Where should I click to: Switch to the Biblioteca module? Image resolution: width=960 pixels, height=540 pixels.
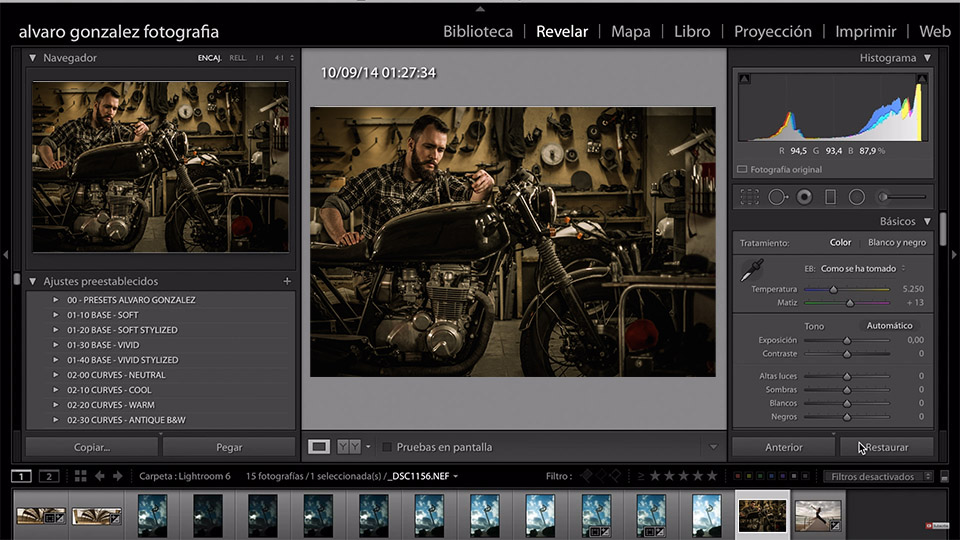coord(478,31)
